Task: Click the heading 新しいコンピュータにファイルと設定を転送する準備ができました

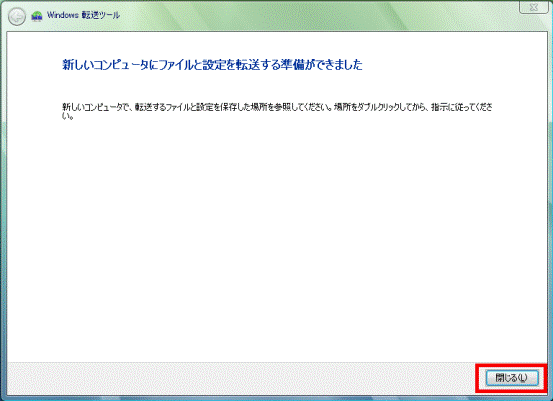Action: tap(212, 65)
